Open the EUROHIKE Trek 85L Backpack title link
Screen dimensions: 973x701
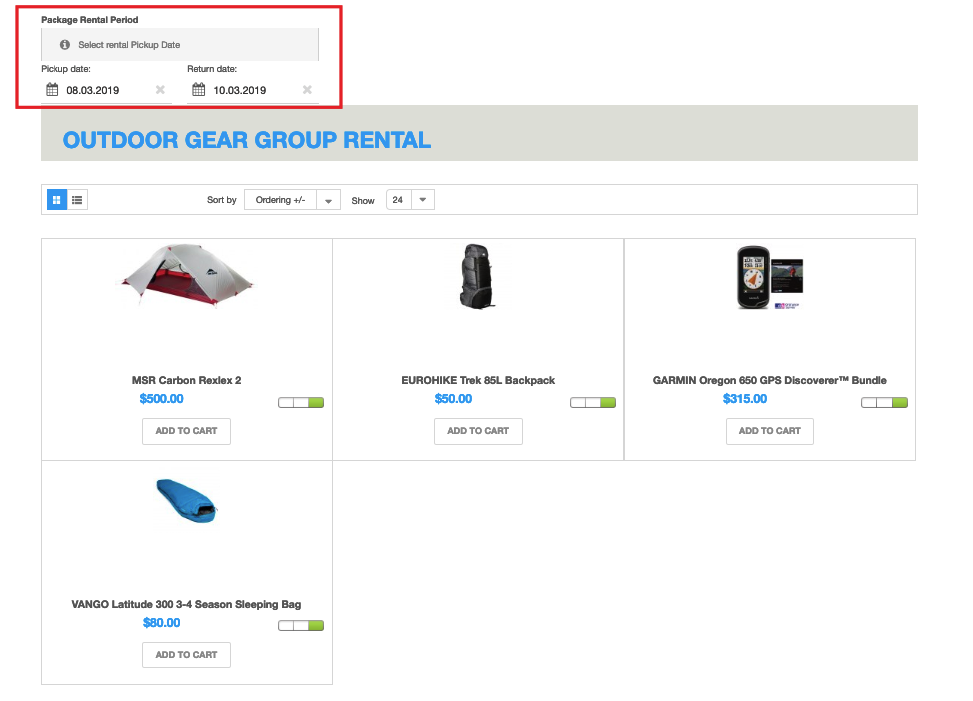coord(478,380)
